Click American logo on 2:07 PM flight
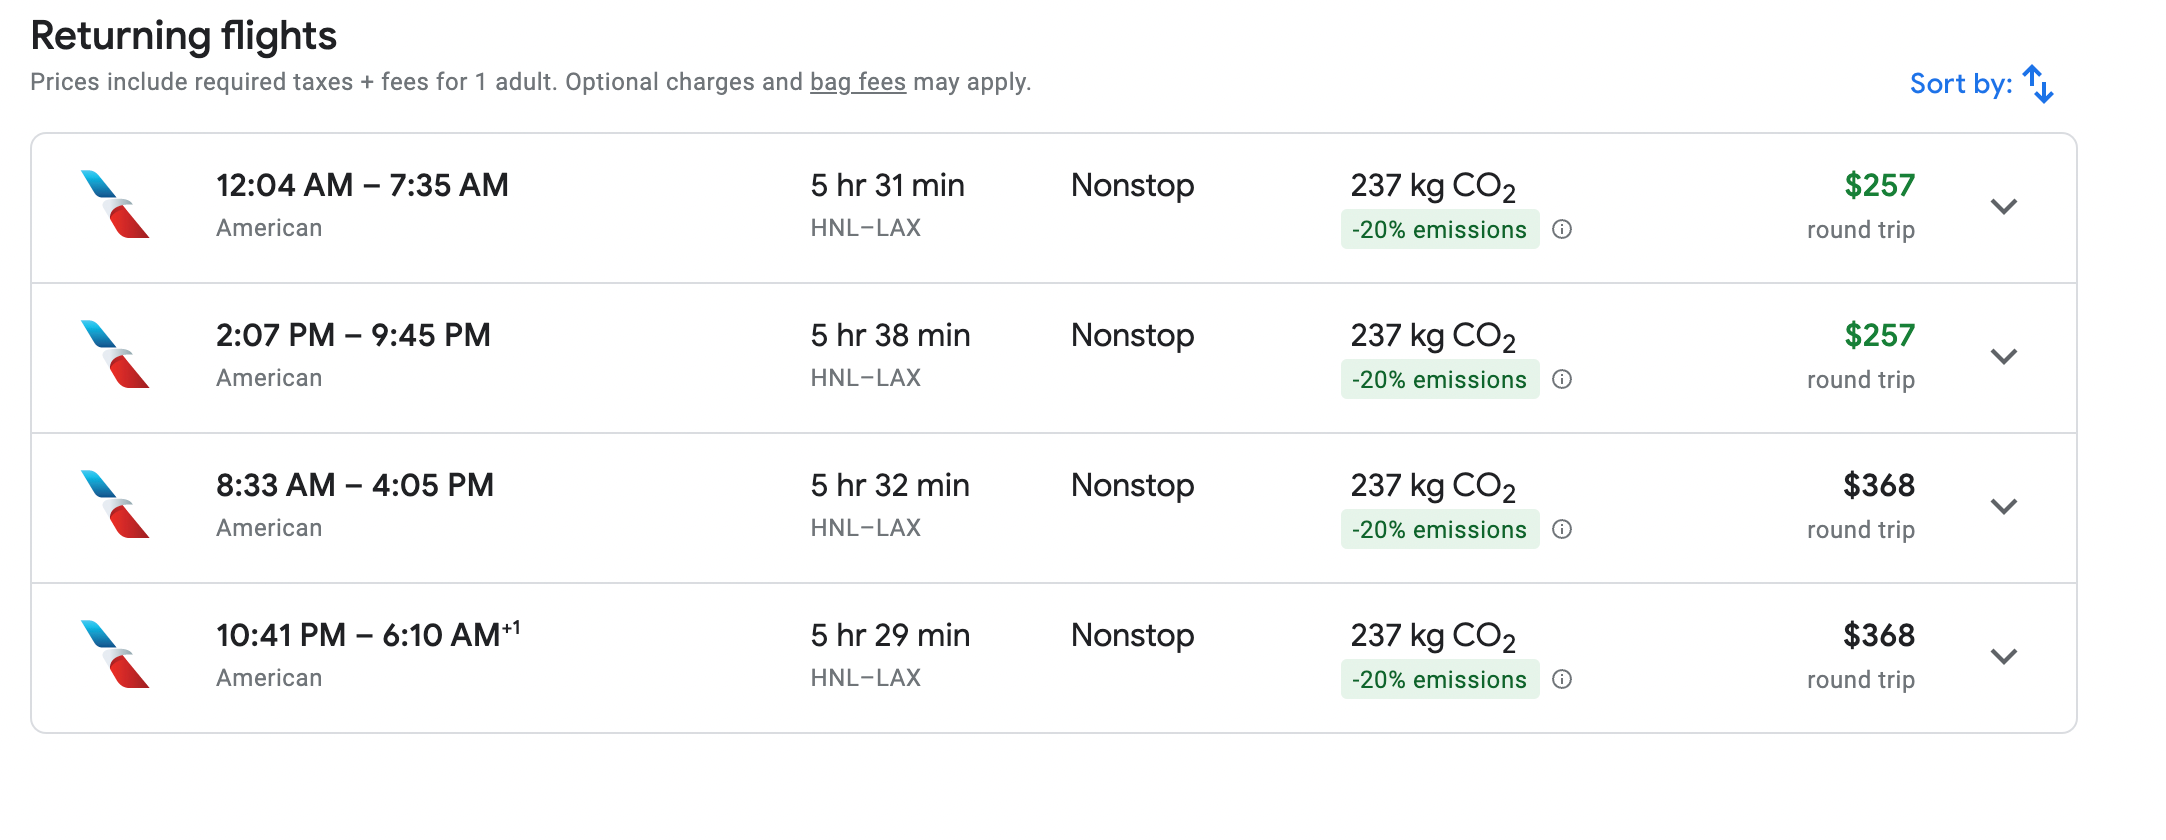The height and width of the screenshot is (840, 2166). click(x=115, y=355)
